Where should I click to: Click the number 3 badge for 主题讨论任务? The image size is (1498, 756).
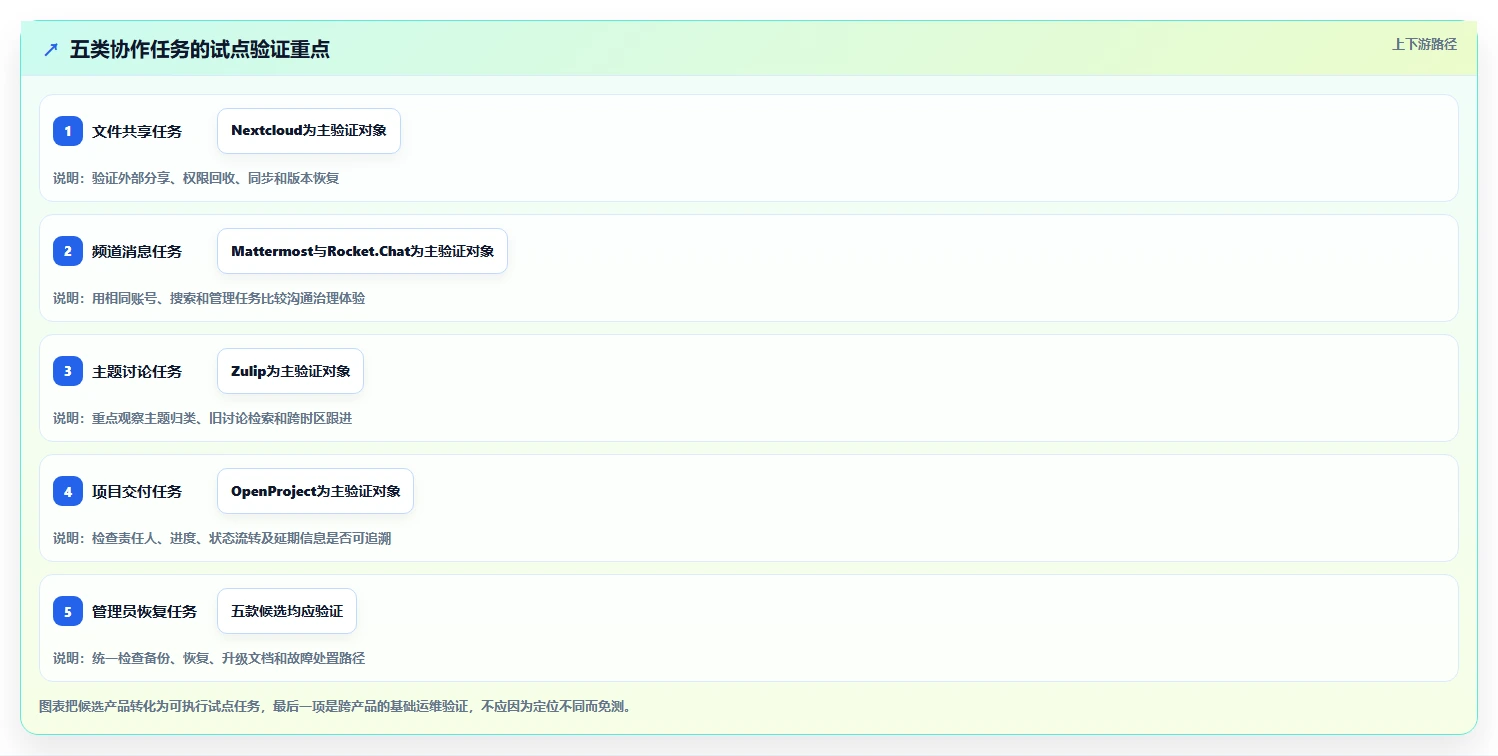(68, 371)
